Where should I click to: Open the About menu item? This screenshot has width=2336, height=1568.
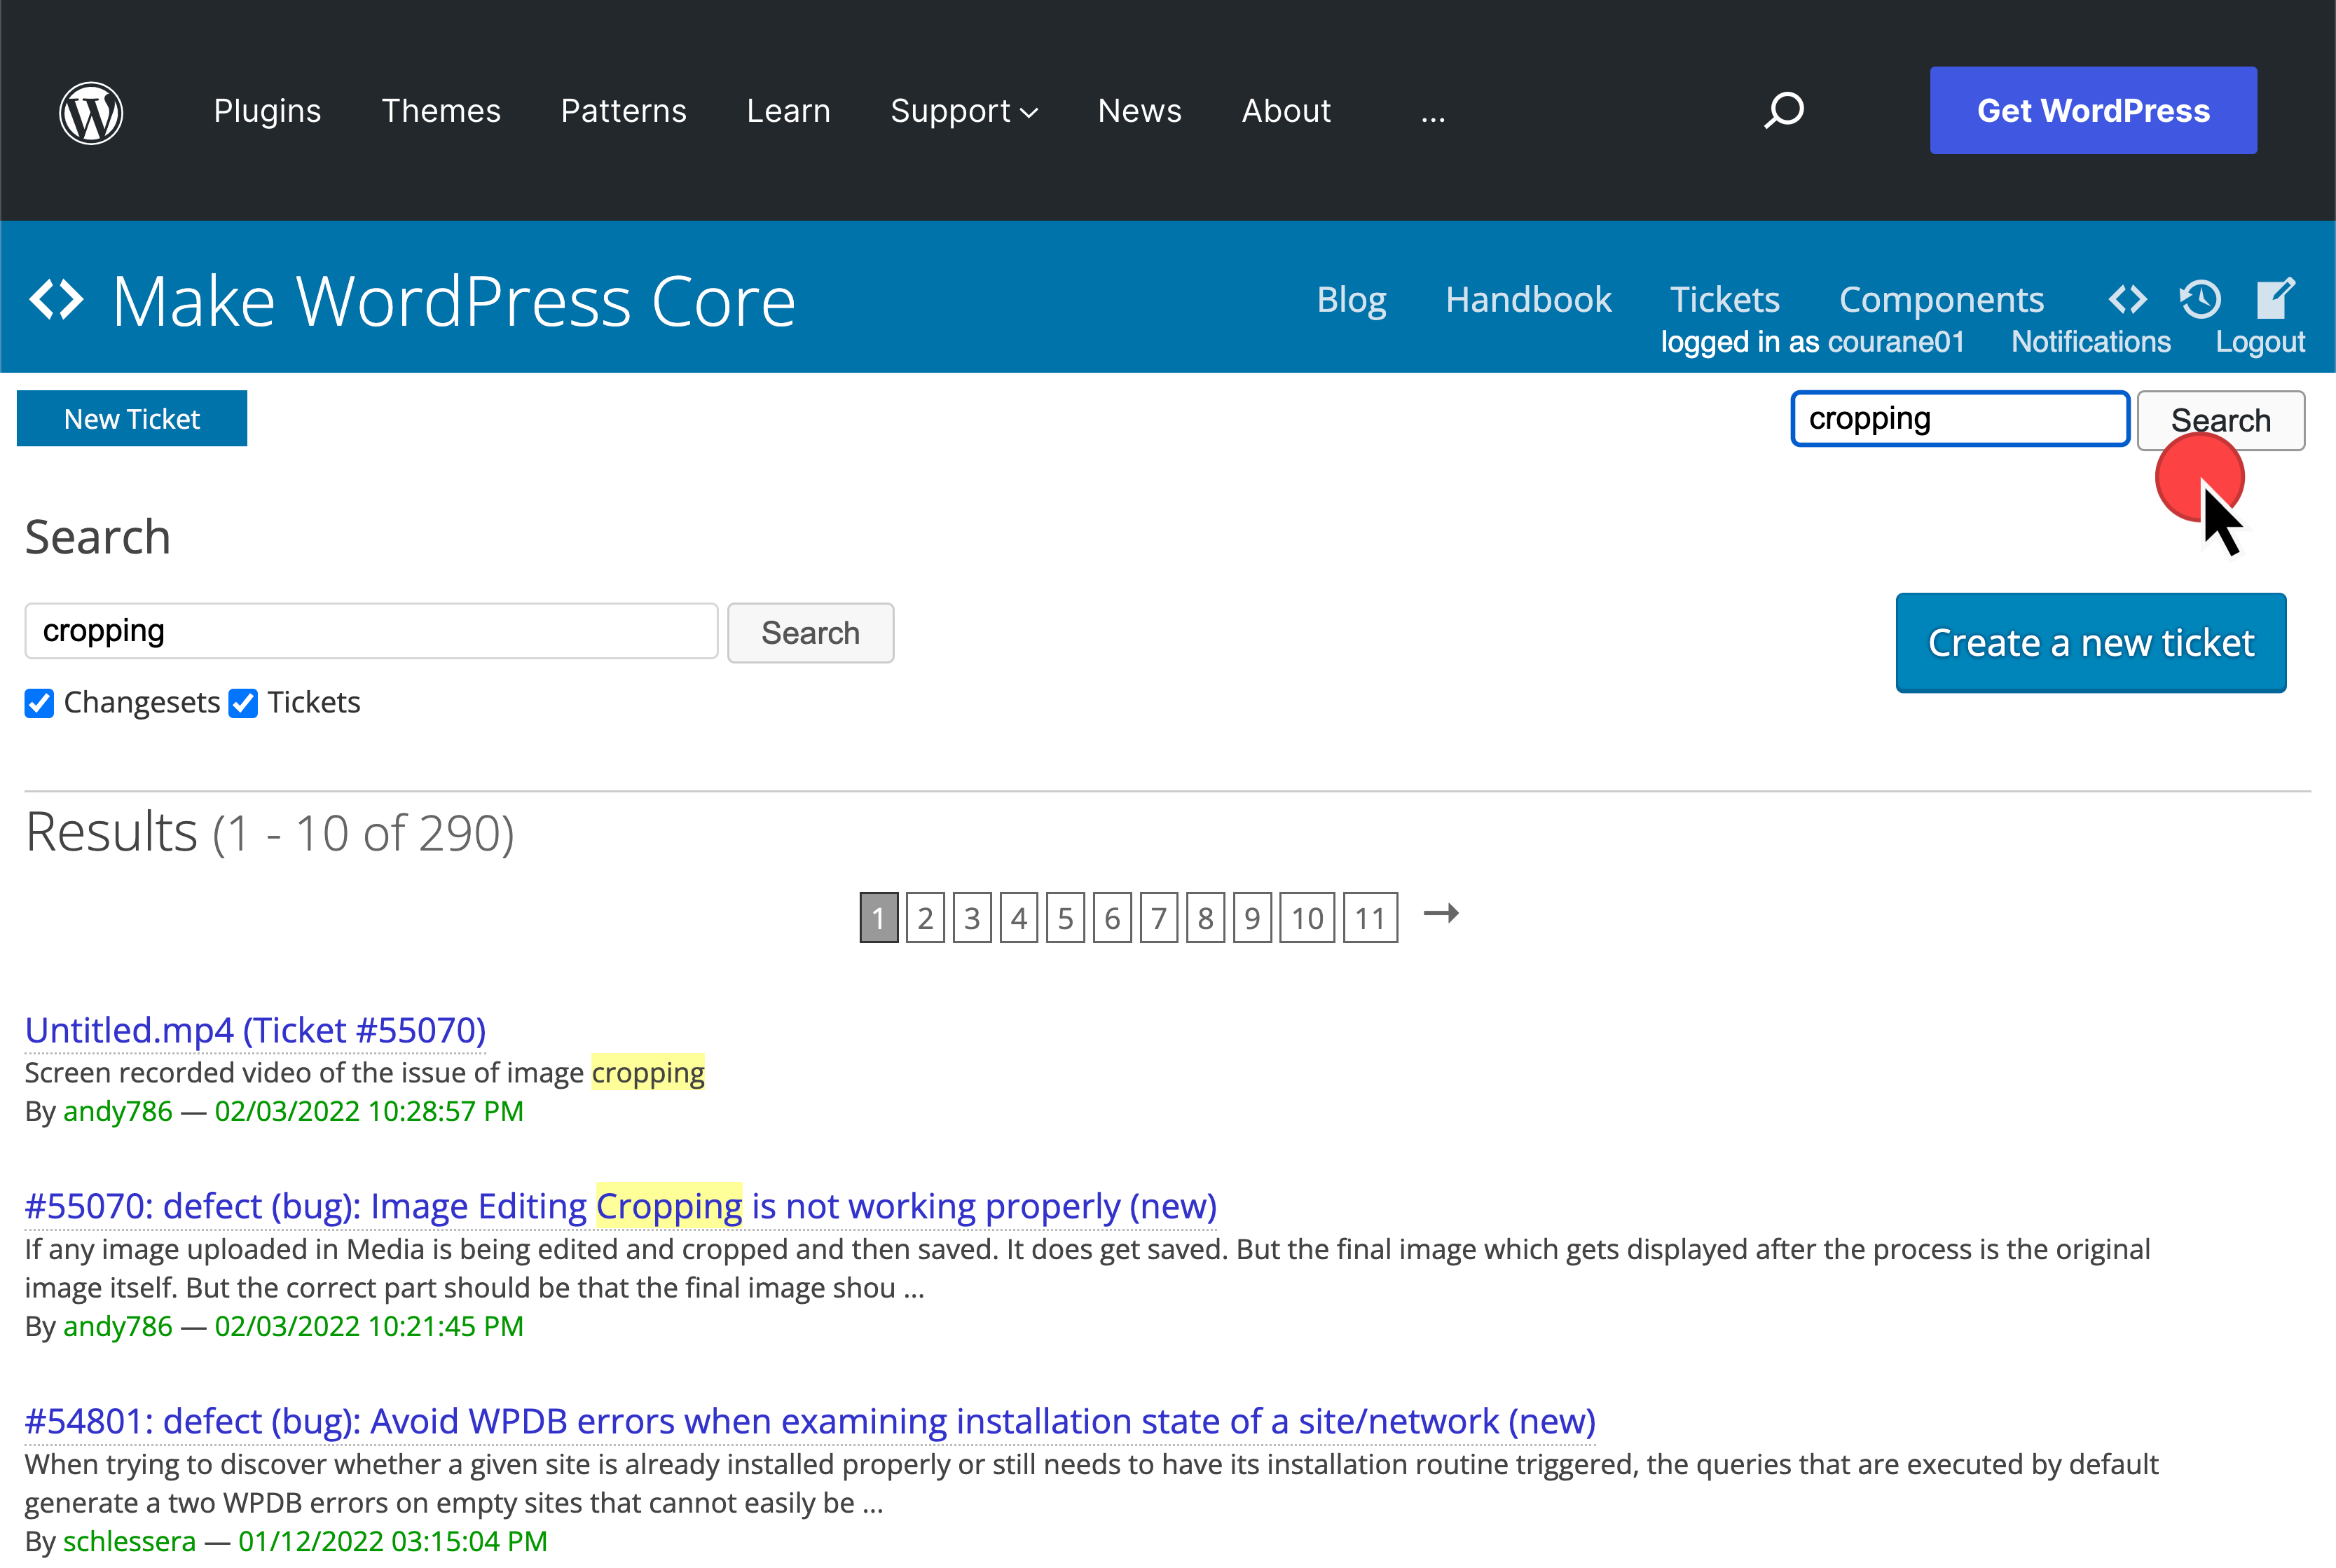[1286, 111]
